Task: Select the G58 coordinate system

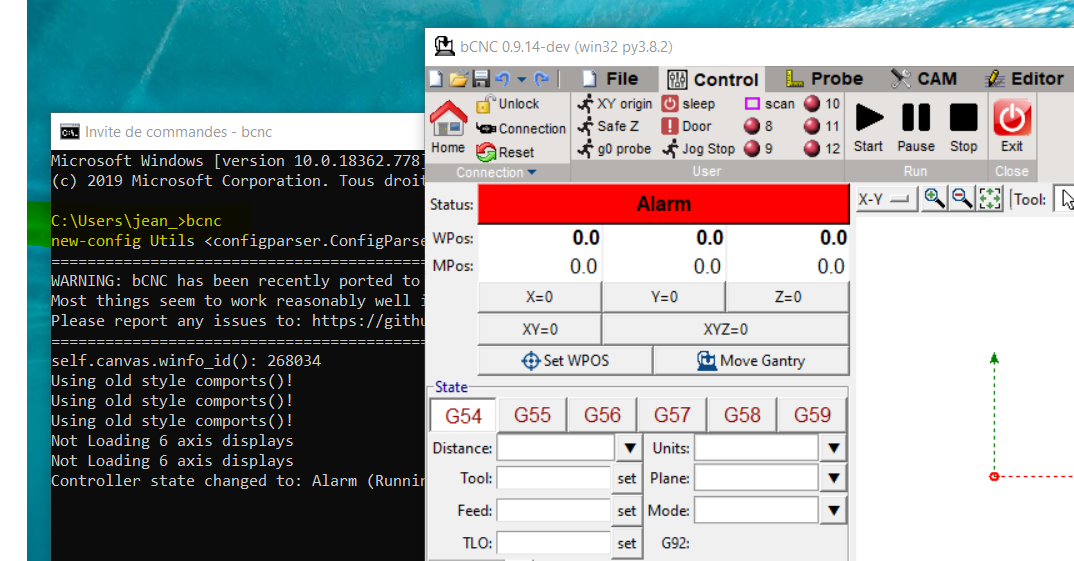Action: (x=742, y=415)
